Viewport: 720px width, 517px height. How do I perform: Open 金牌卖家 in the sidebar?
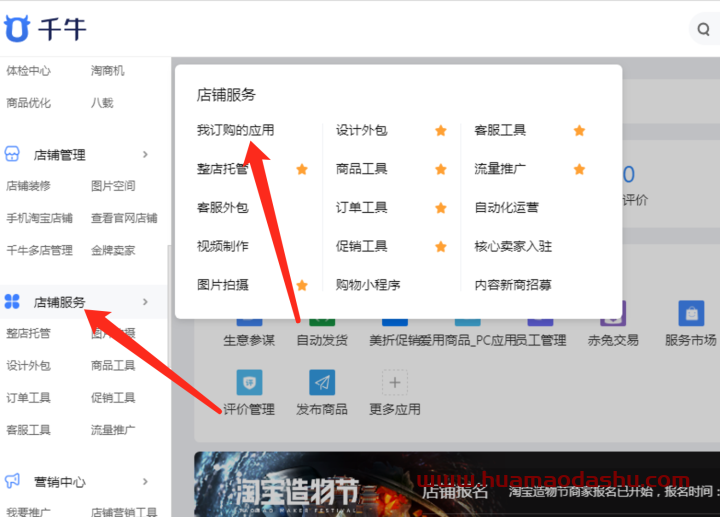113,250
